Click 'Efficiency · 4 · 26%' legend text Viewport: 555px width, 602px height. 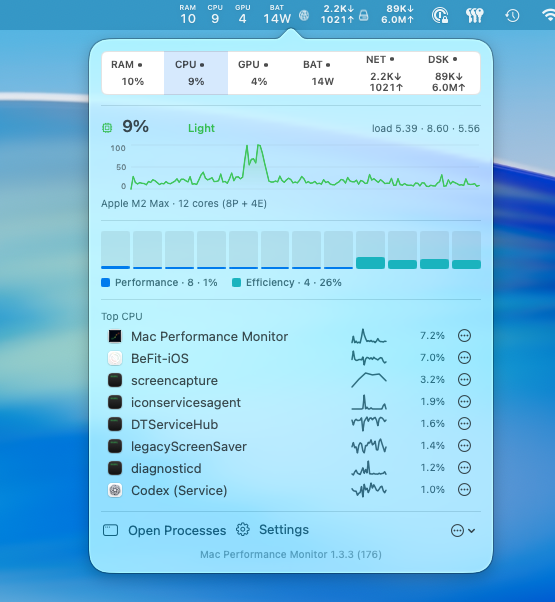click(x=294, y=283)
